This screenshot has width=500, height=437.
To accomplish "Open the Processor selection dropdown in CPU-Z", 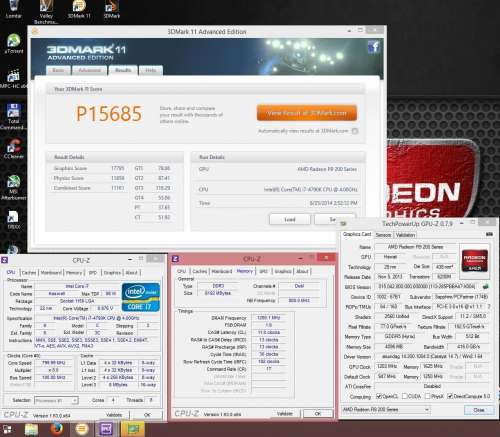I will point(56,400).
